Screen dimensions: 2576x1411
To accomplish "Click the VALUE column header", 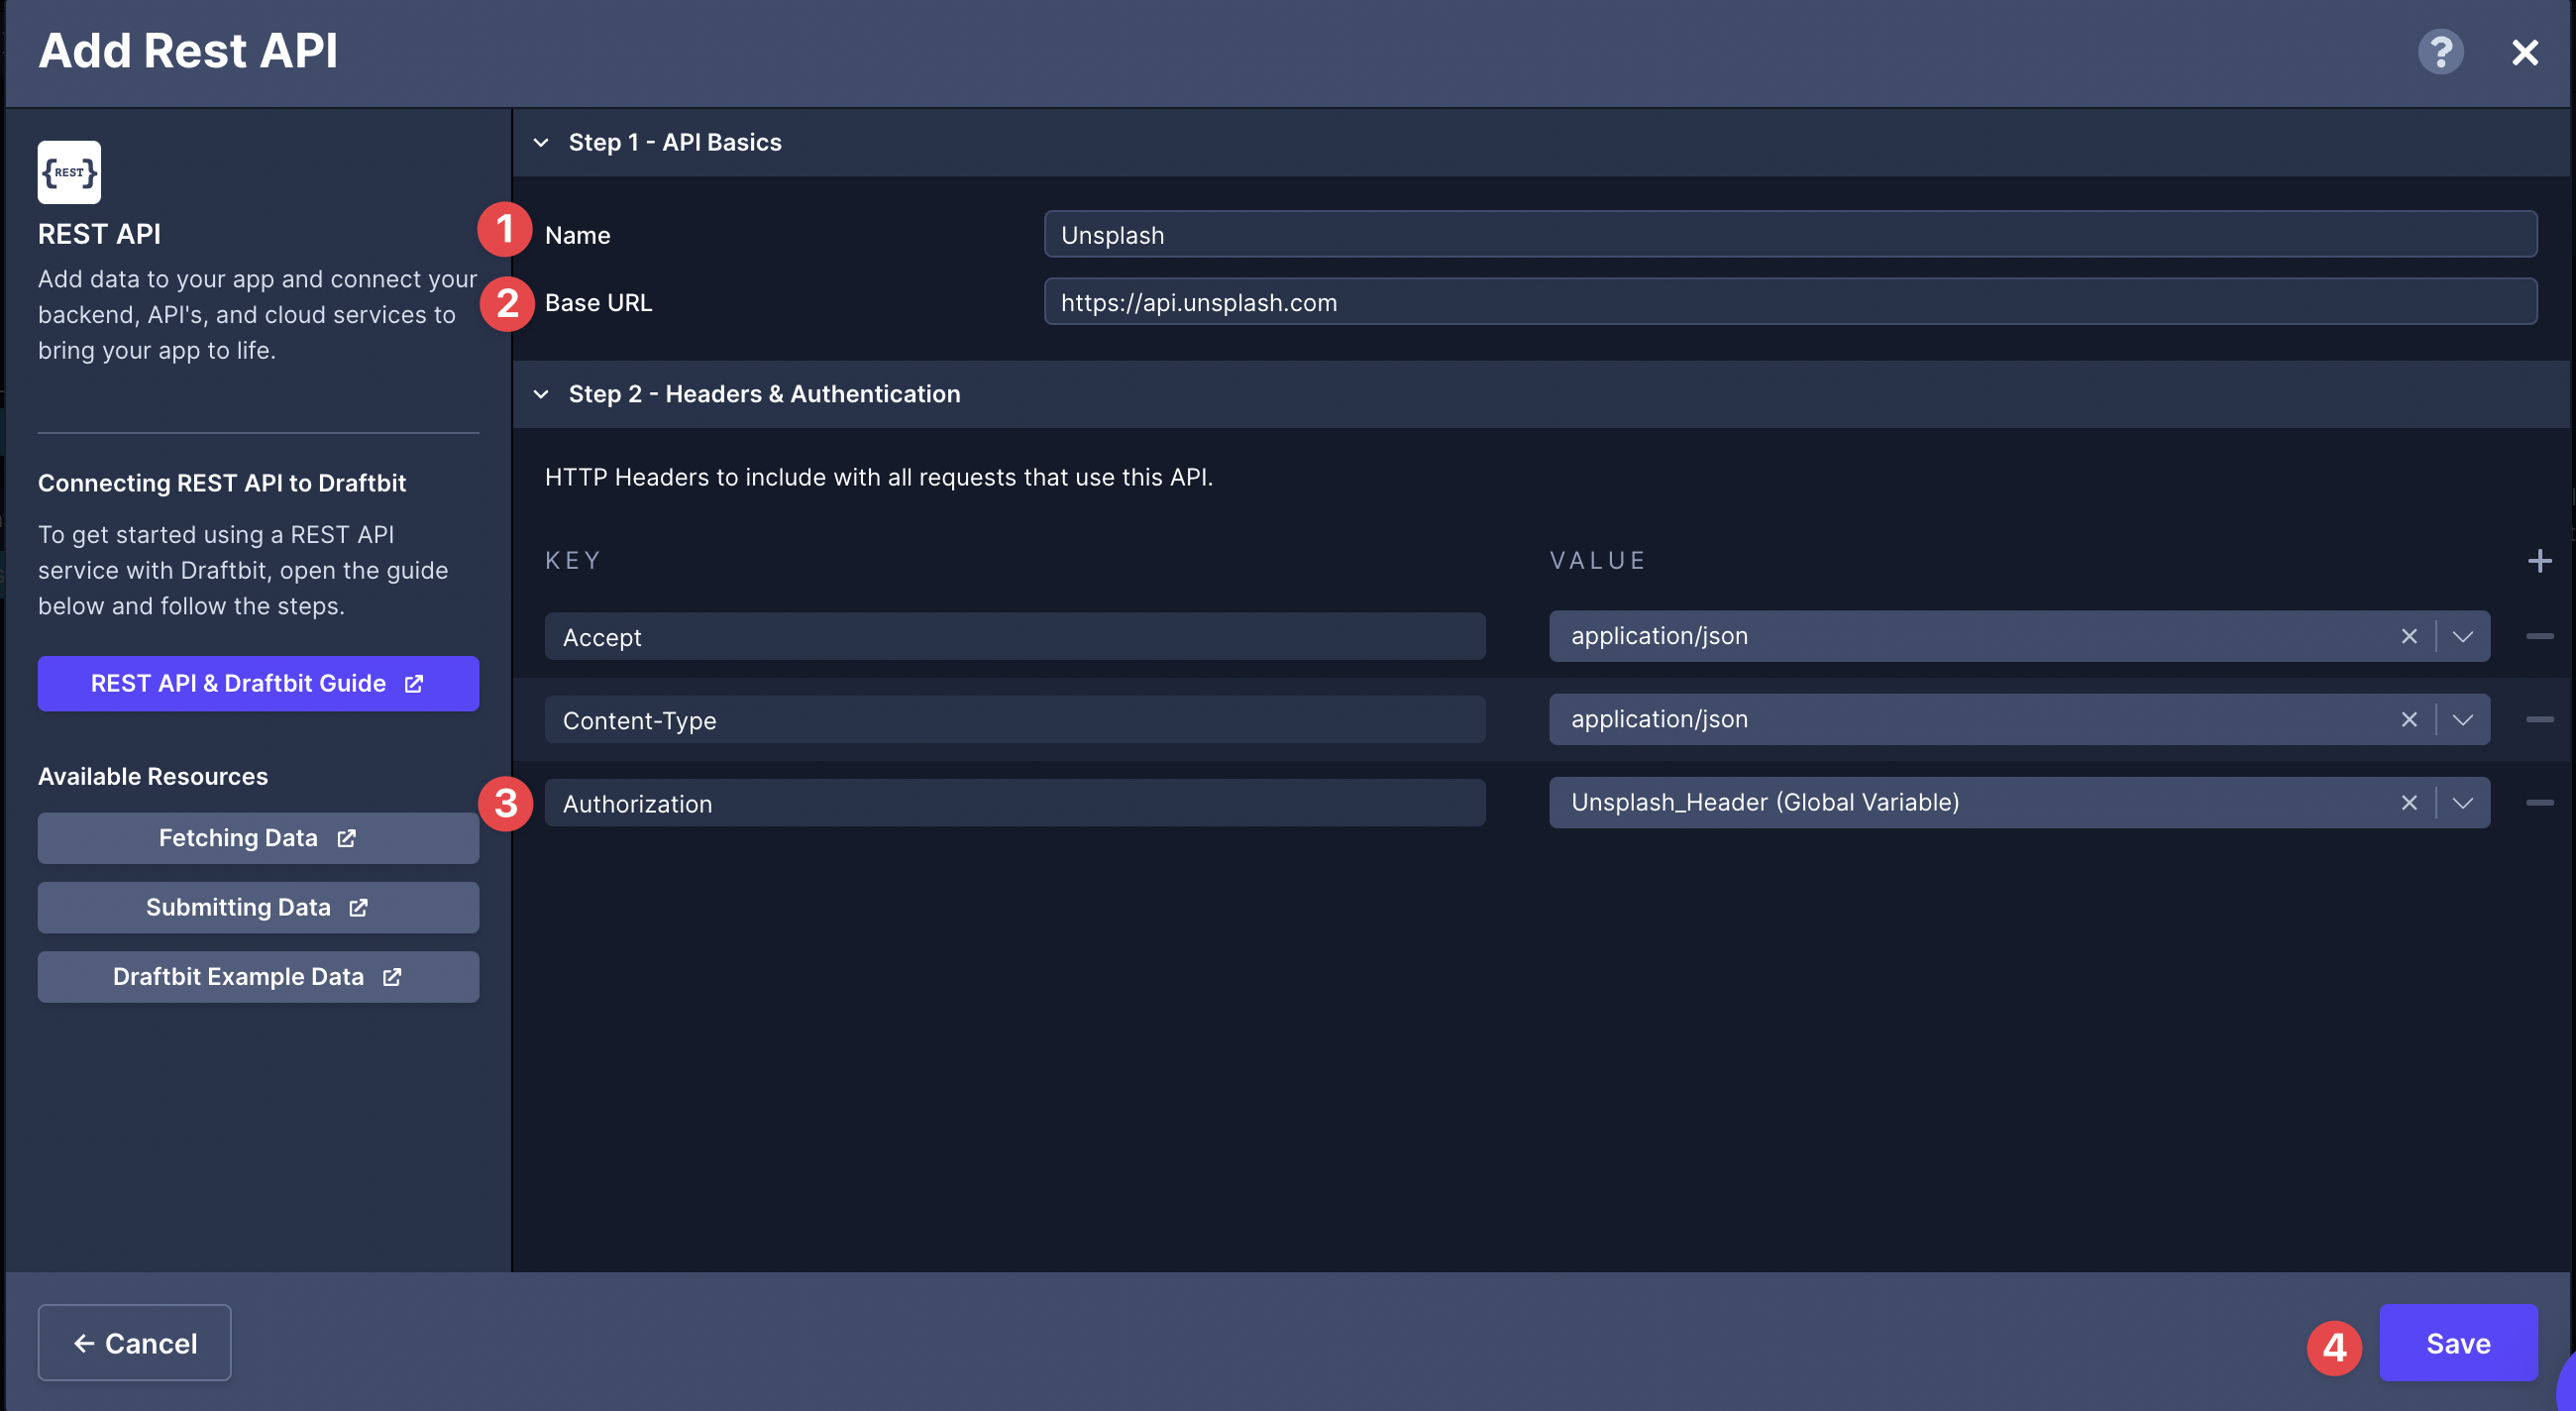I will click(1597, 560).
